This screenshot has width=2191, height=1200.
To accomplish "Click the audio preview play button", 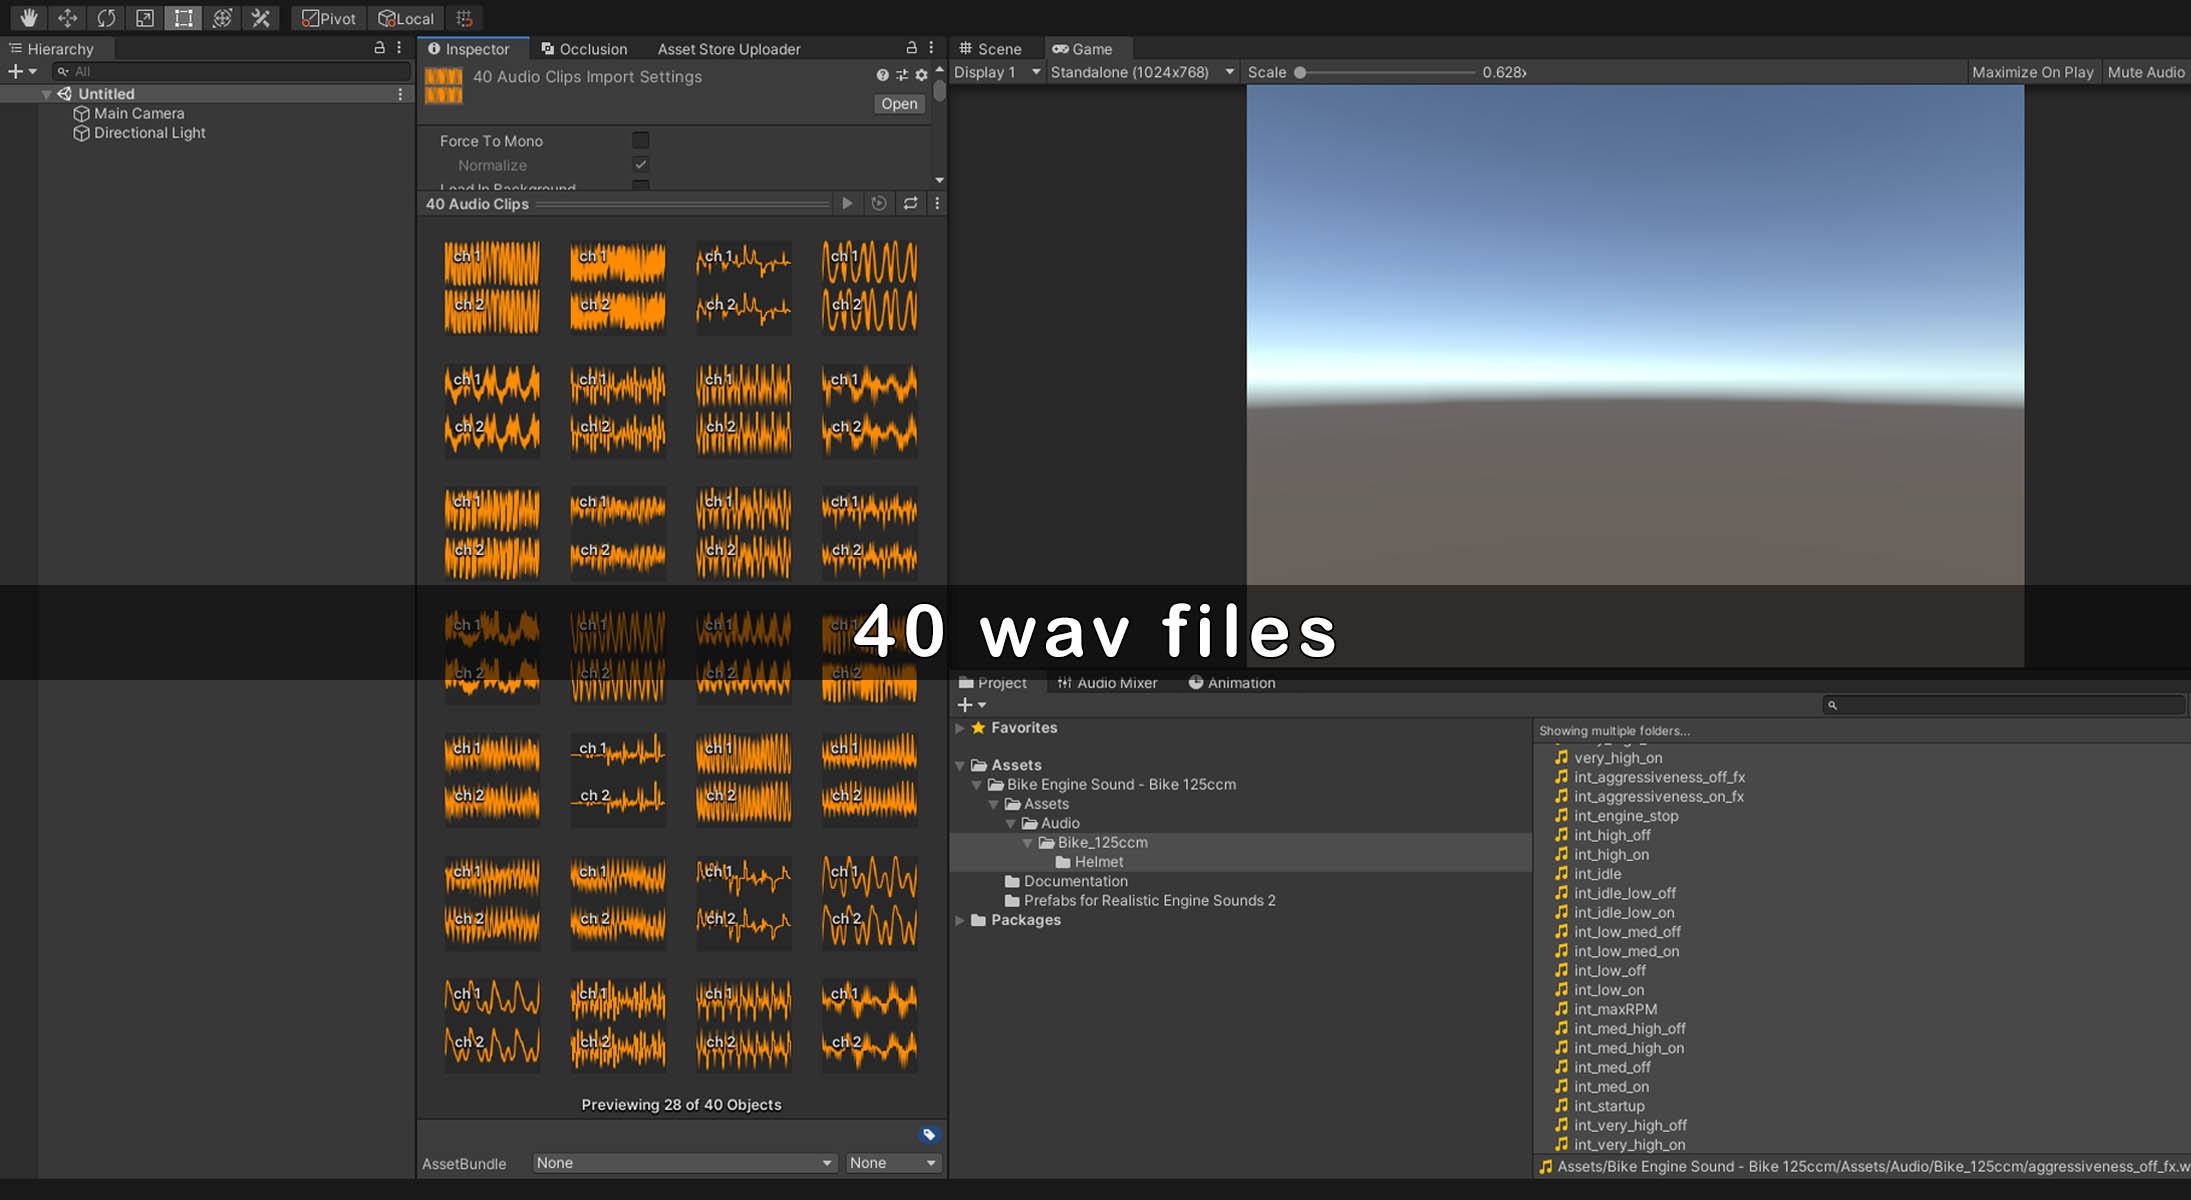I will coord(847,203).
